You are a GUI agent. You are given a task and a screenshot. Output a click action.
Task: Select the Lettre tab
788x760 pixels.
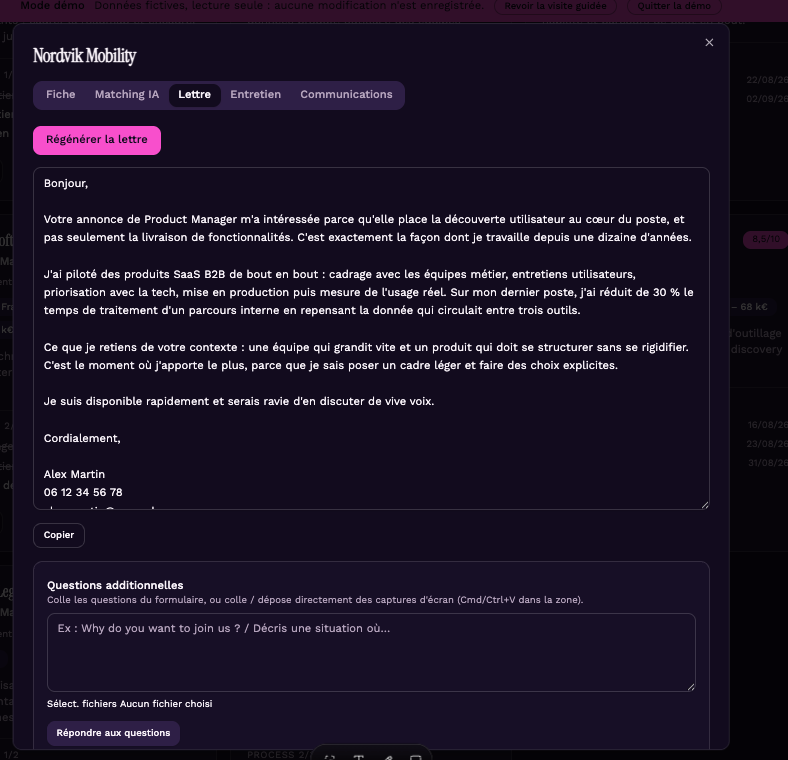pos(194,95)
